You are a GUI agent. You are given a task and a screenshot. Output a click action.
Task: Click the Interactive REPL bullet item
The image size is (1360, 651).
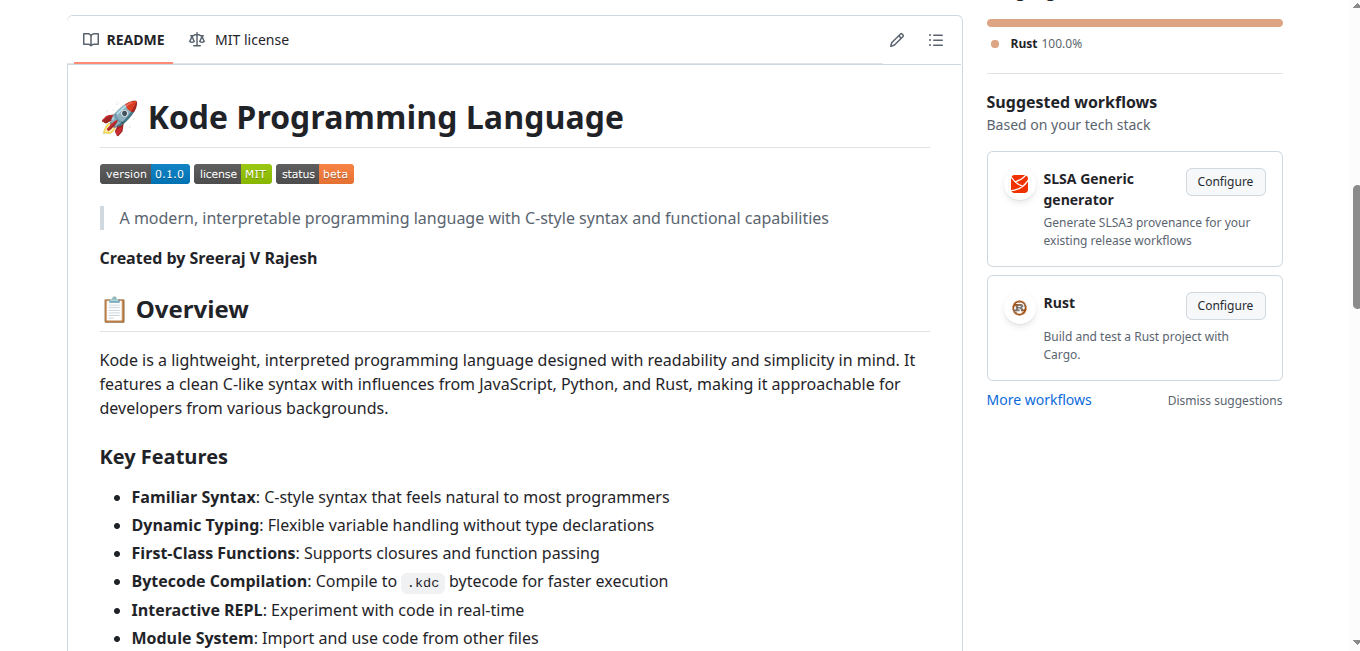click(328, 610)
